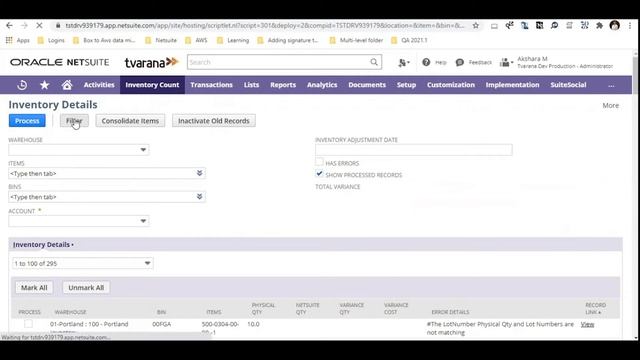Open the Shortcuts star icon
This screenshot has width=640, height=360.
click(44, 85)
